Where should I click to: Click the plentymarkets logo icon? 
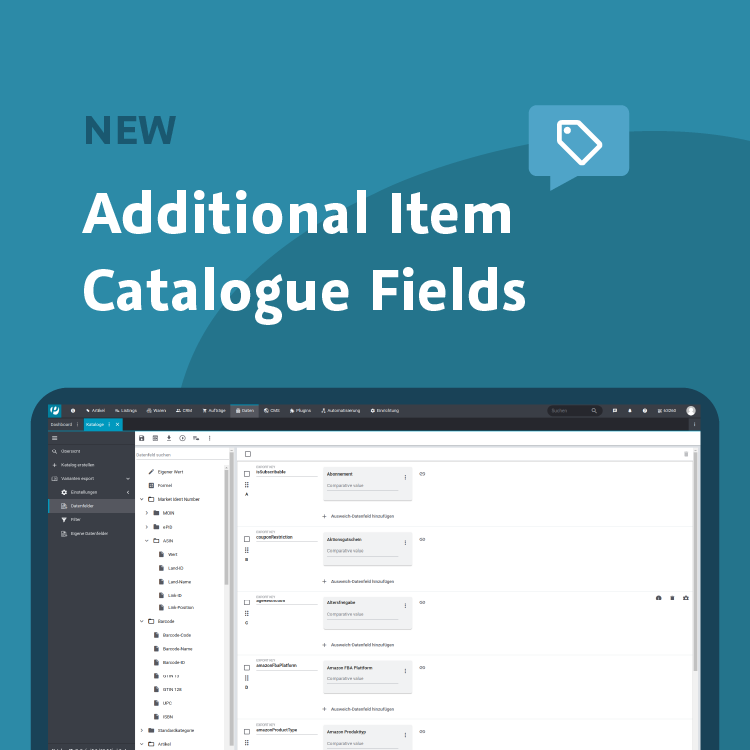(x=55, y=410)
